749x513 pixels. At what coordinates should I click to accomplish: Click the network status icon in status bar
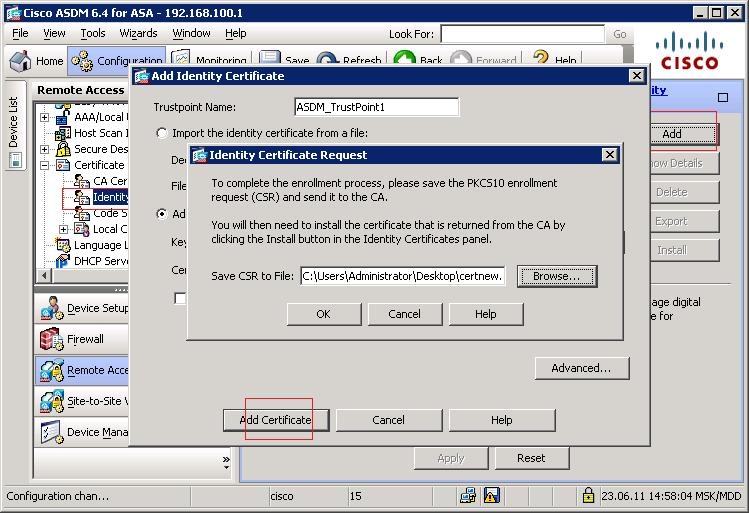click(x=468, y=496)
